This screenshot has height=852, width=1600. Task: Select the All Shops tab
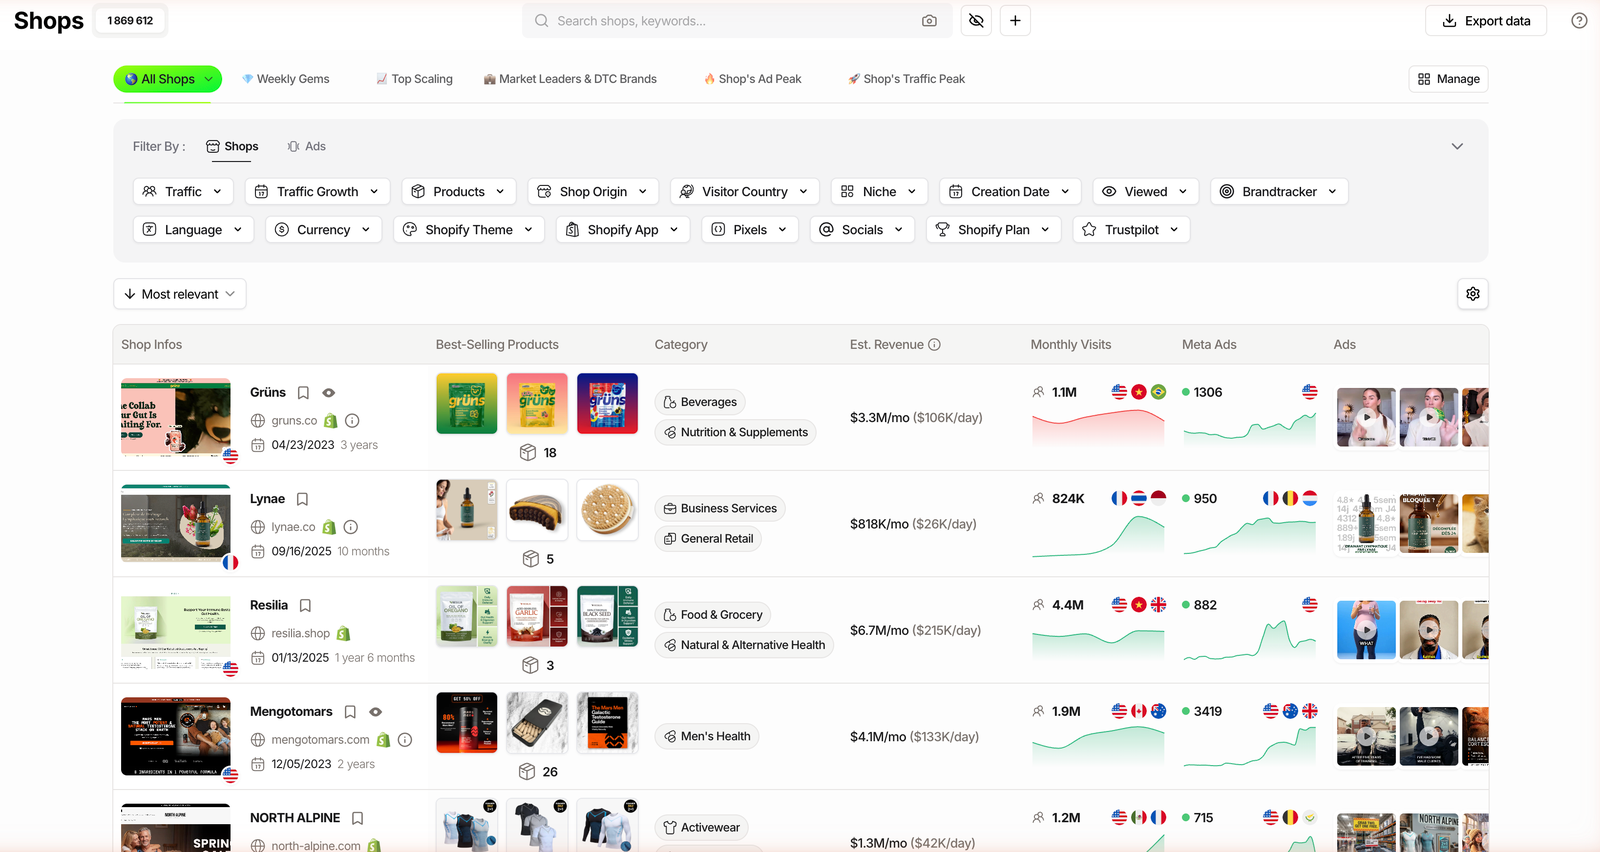(167, 79)
